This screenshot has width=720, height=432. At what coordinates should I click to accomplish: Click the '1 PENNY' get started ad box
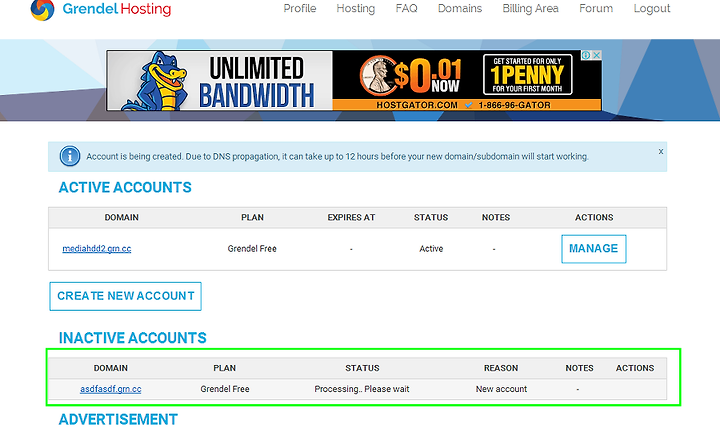528,74
